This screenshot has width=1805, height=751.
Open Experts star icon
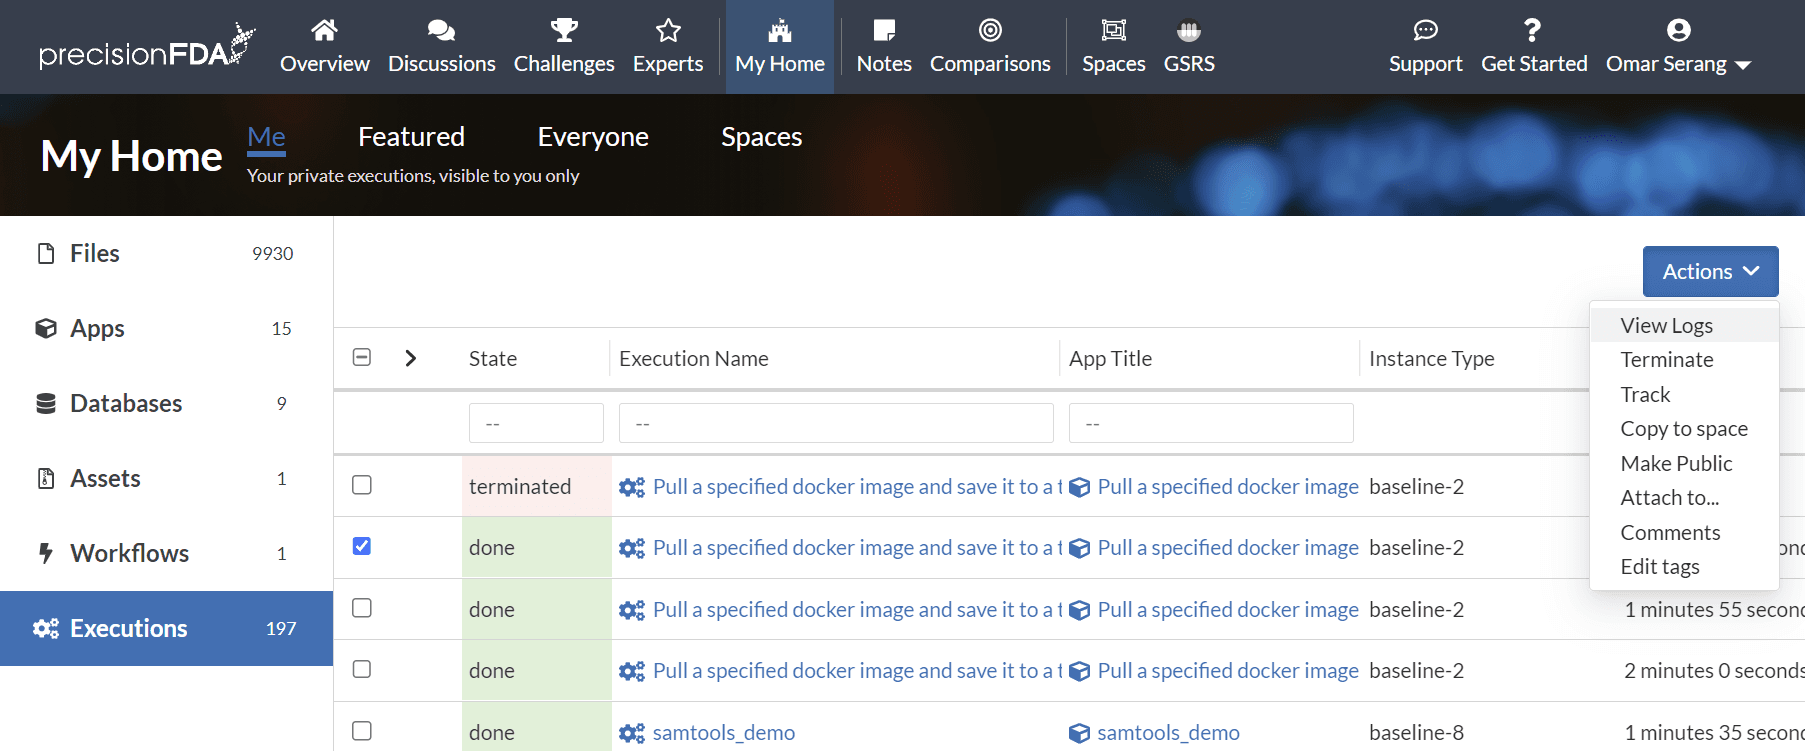coord(668,31)
